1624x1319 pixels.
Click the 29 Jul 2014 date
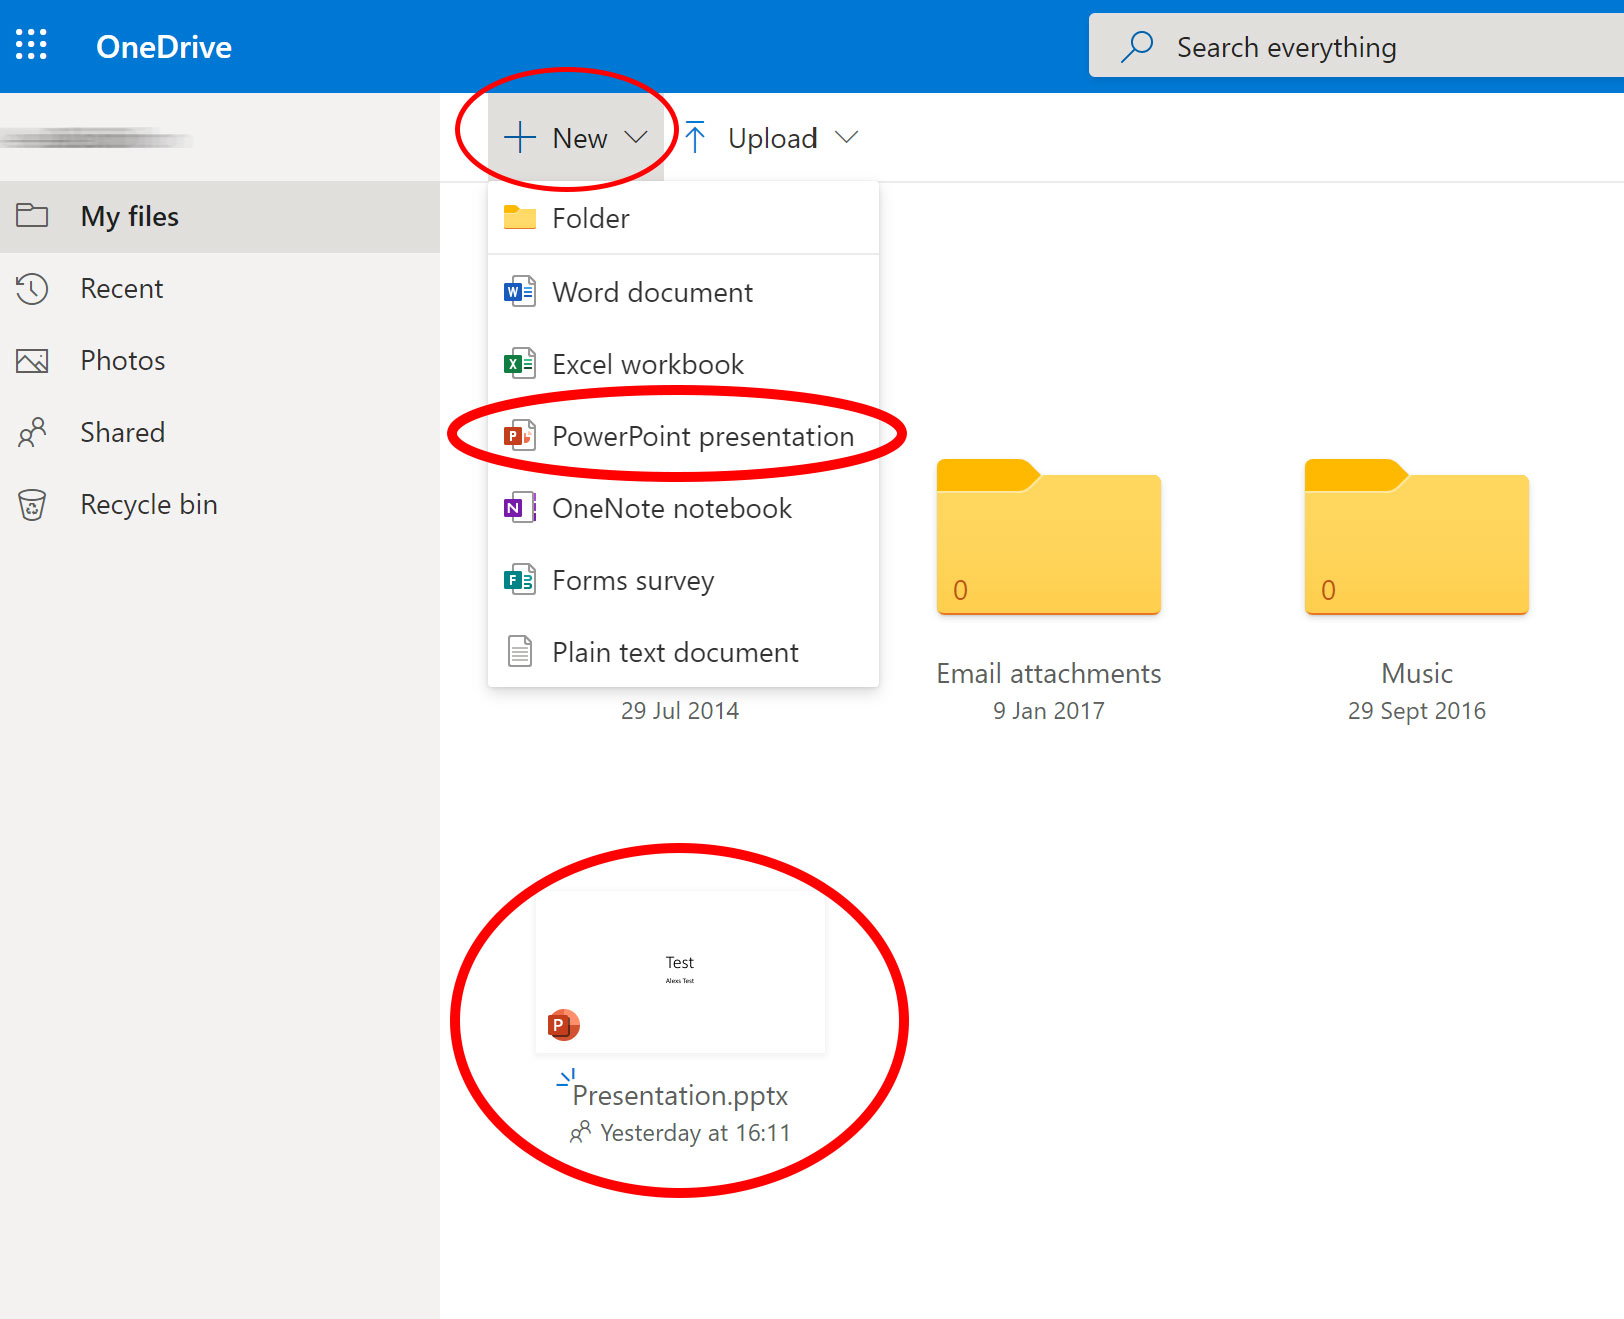click(x=680, y=711)
